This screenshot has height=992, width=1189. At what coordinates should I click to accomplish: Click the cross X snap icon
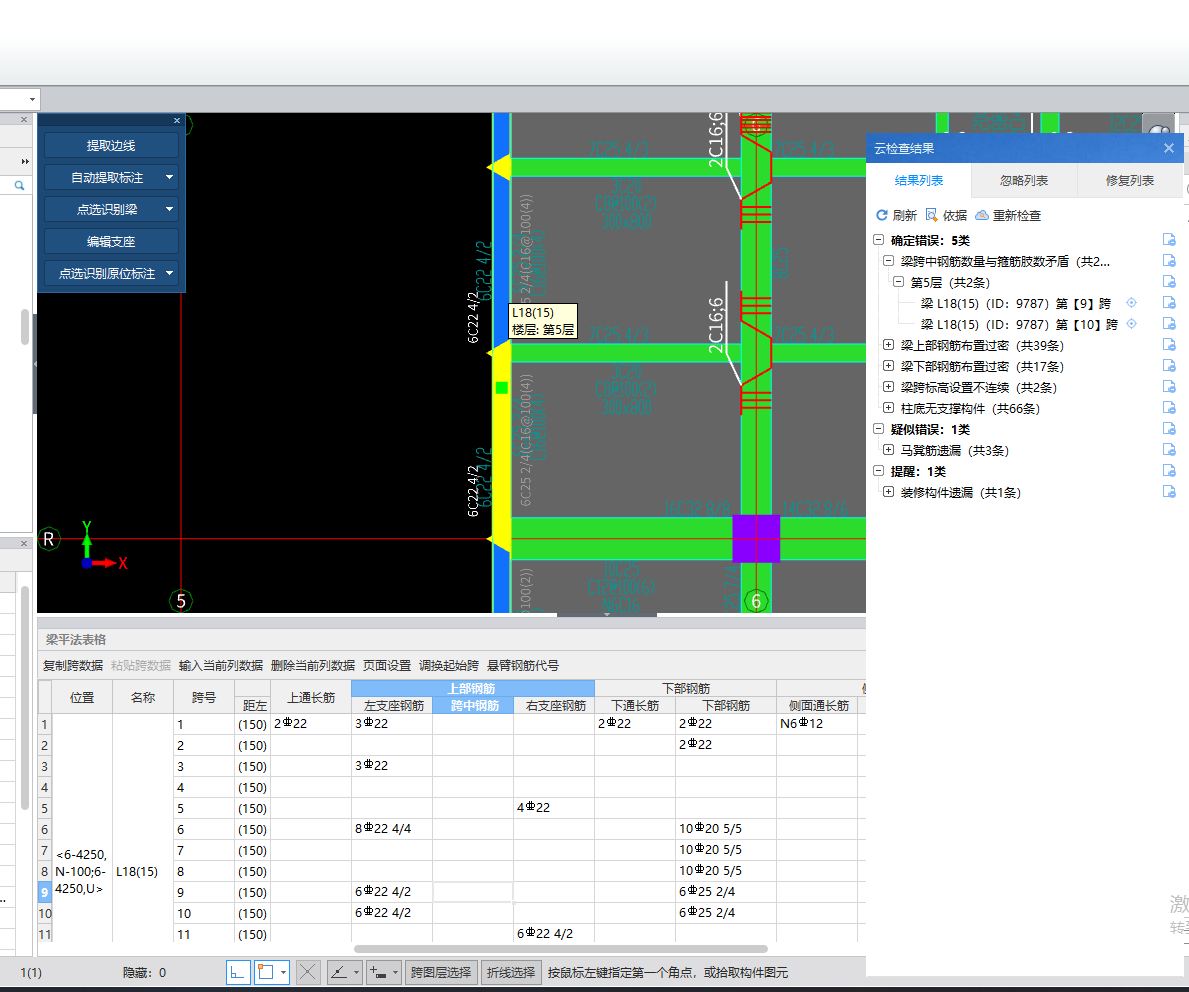click(307, 972)
